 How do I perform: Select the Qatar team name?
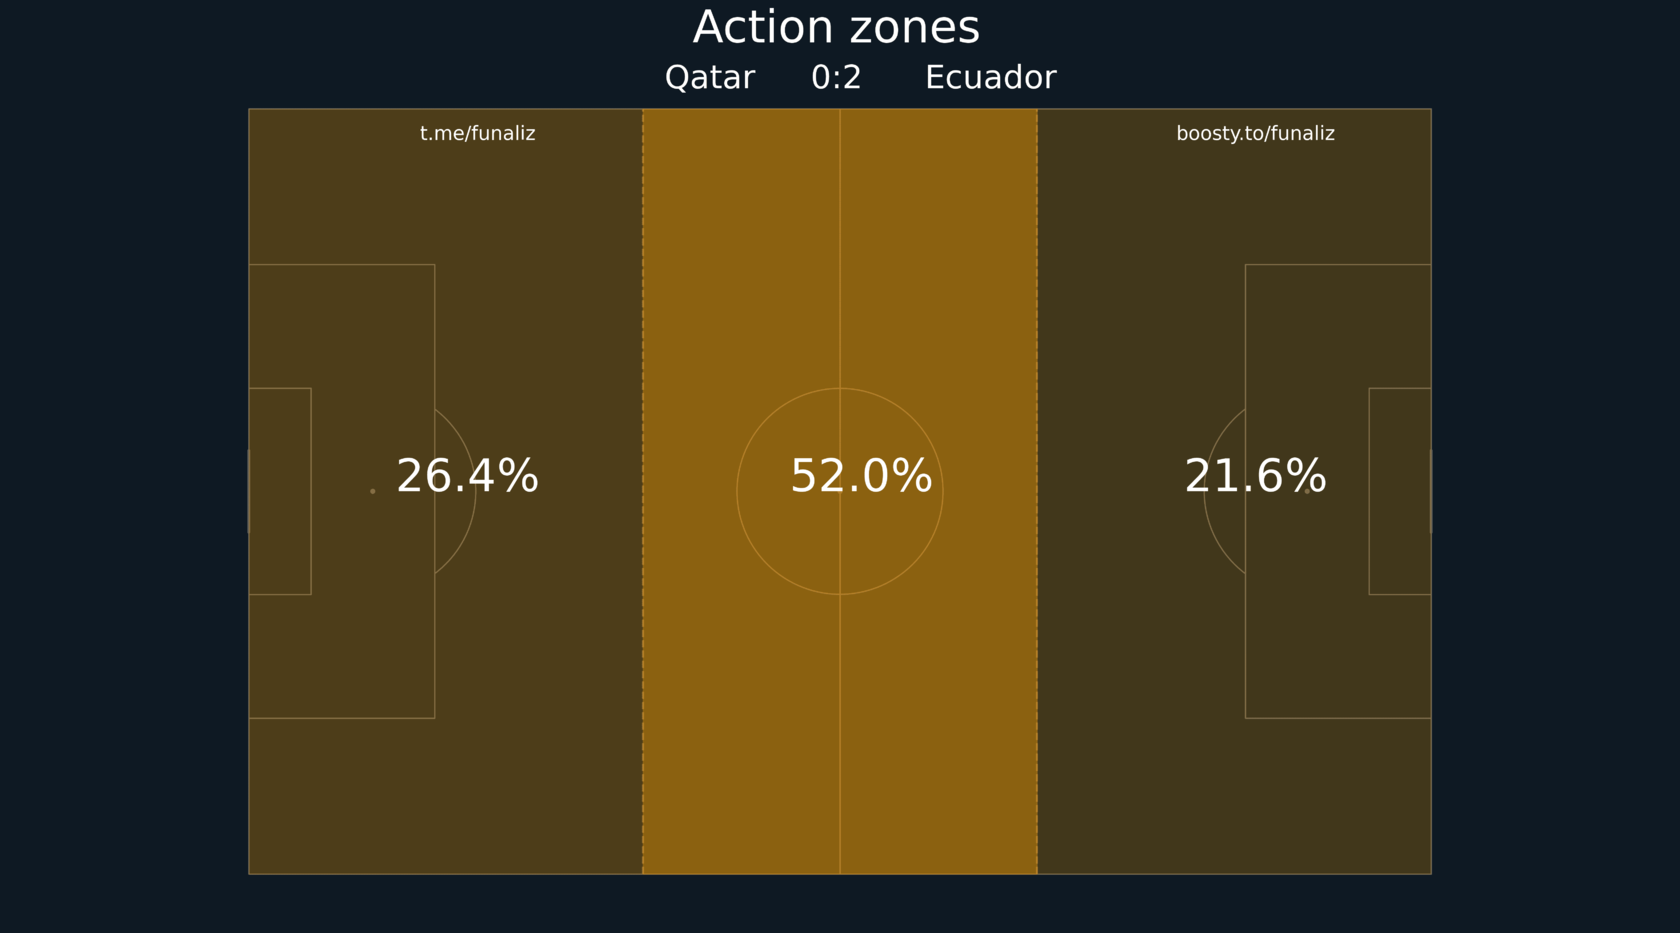pyautogui.click(x=710, y=78)
